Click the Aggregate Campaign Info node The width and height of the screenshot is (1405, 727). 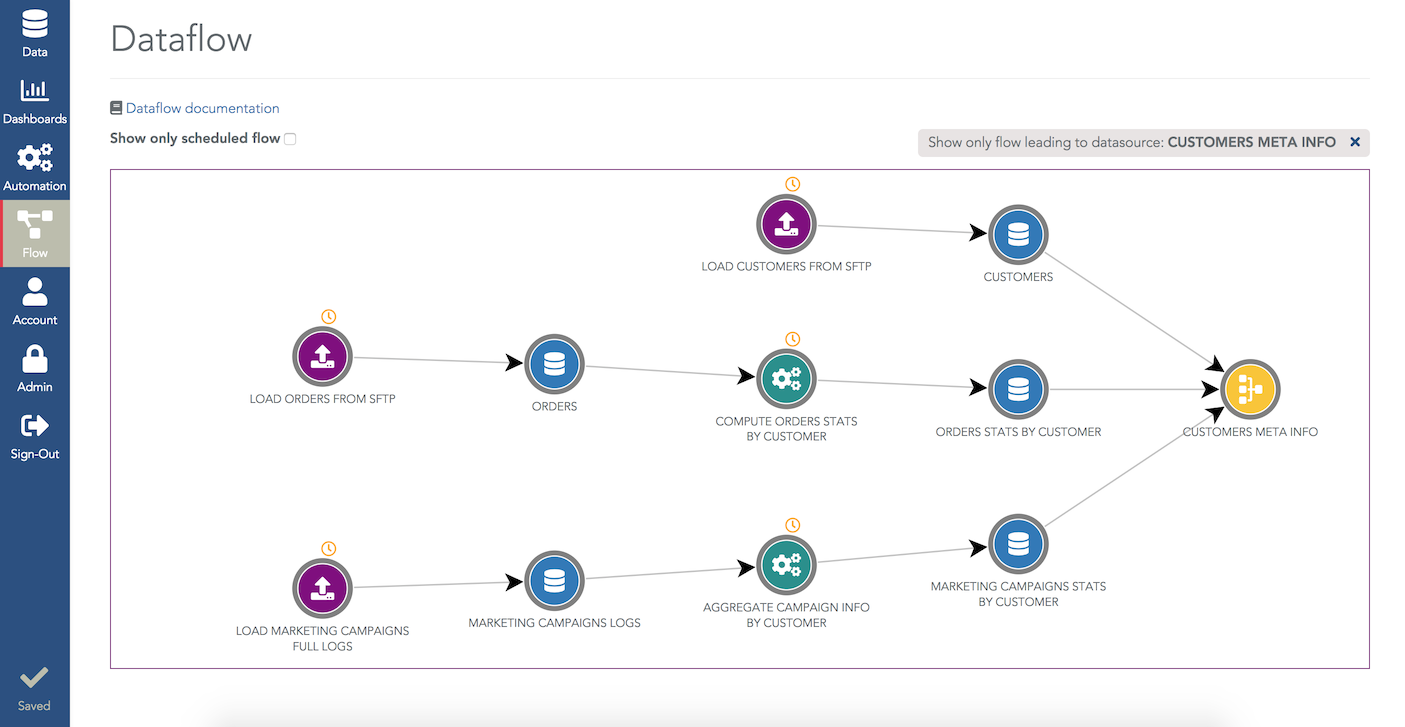tap(786, 565)
